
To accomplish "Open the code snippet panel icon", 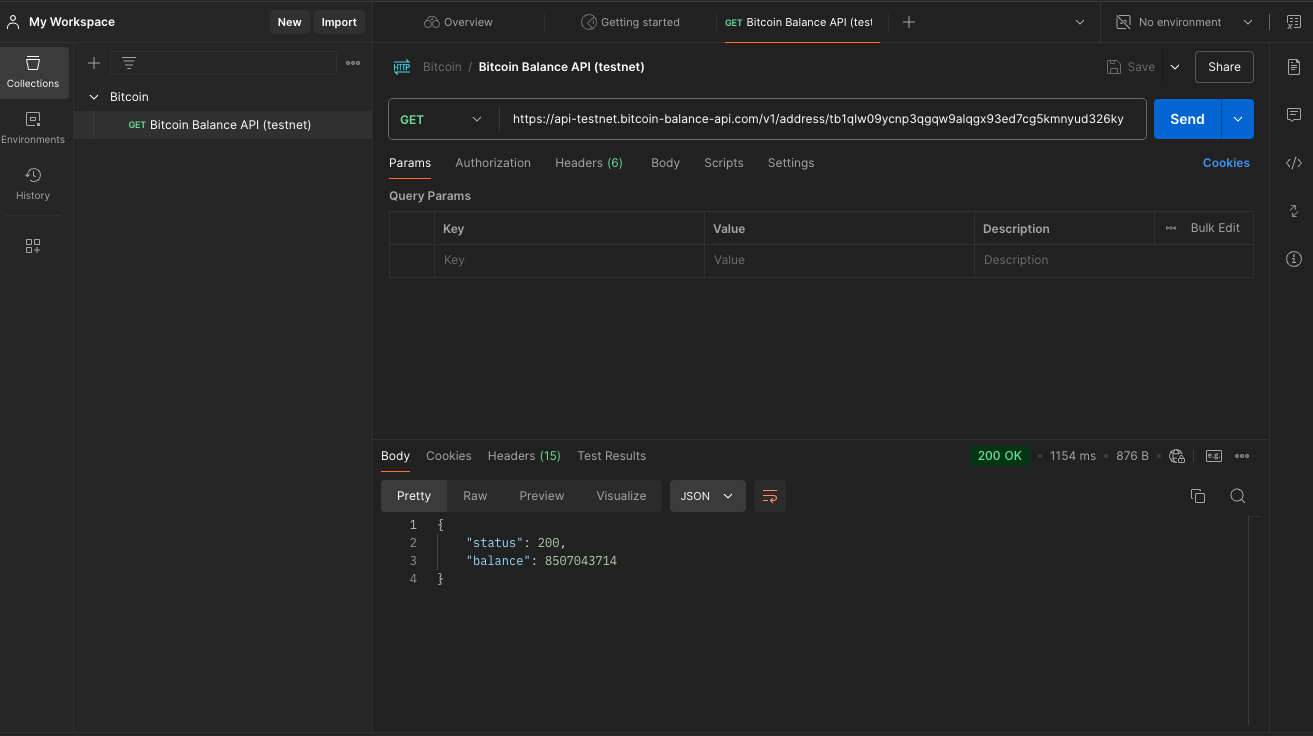I will click(x=1293, y=163).
